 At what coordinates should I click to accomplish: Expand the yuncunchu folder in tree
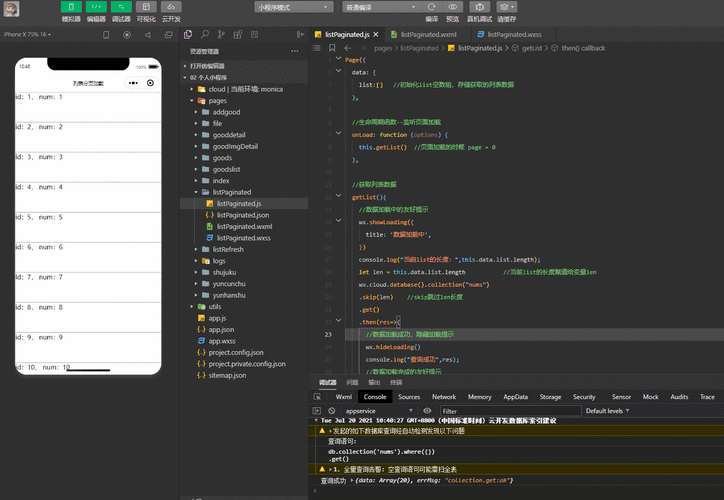click(229, 284)
